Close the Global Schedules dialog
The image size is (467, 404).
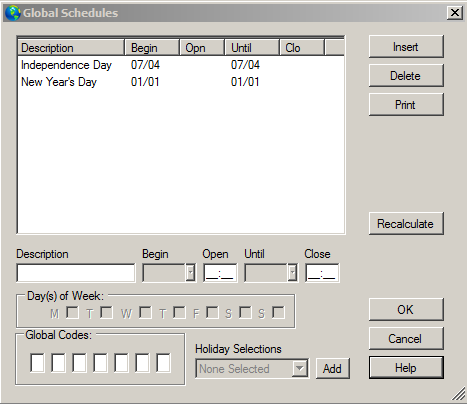tap(455, 13)
